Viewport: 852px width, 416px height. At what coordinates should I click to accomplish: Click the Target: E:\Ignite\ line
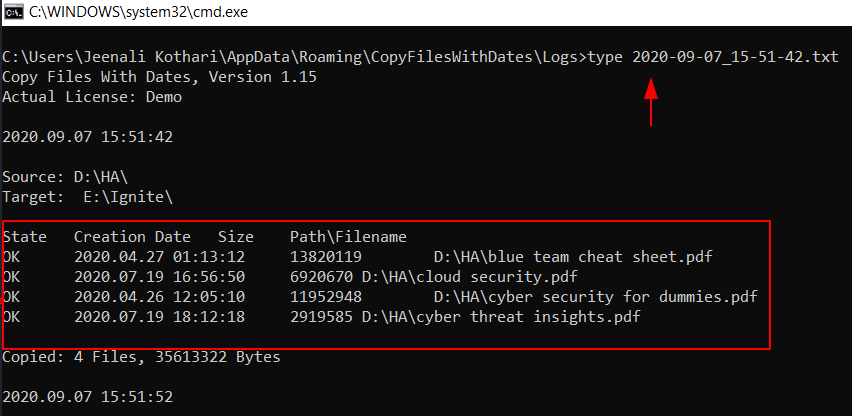click(x=87, y=197)
